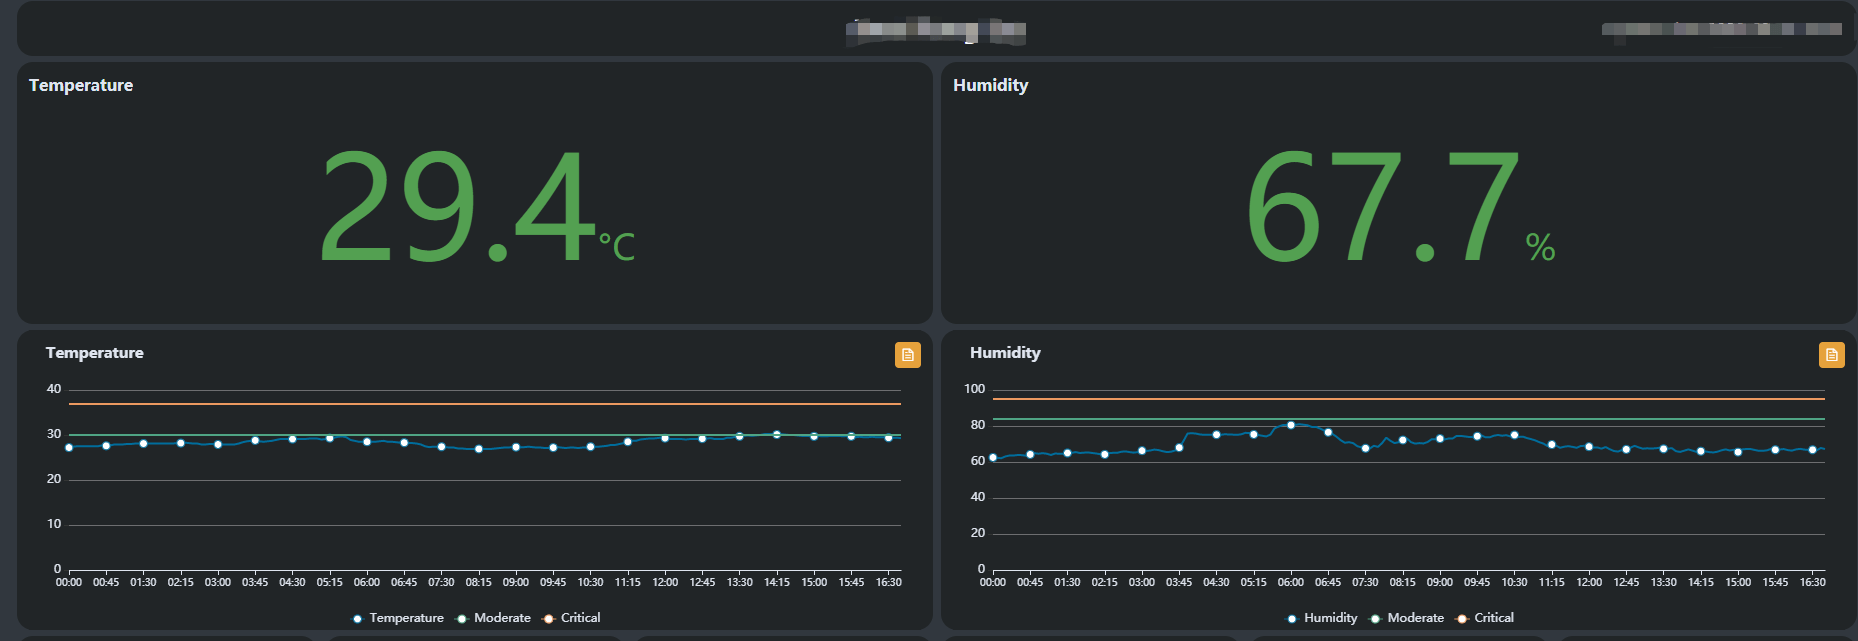Click the Temperature chart heading
The image size is (1858, 641).
(95, 353)
